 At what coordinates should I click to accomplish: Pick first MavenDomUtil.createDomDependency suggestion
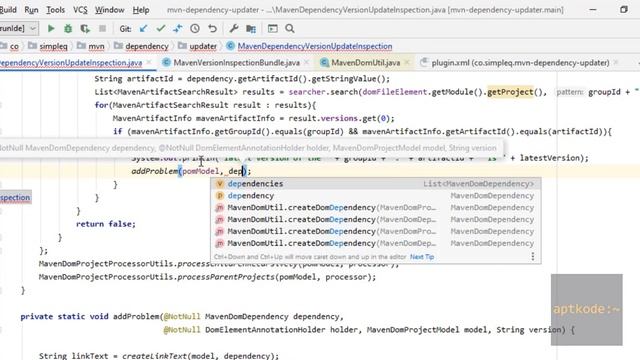tap(376, 207)
